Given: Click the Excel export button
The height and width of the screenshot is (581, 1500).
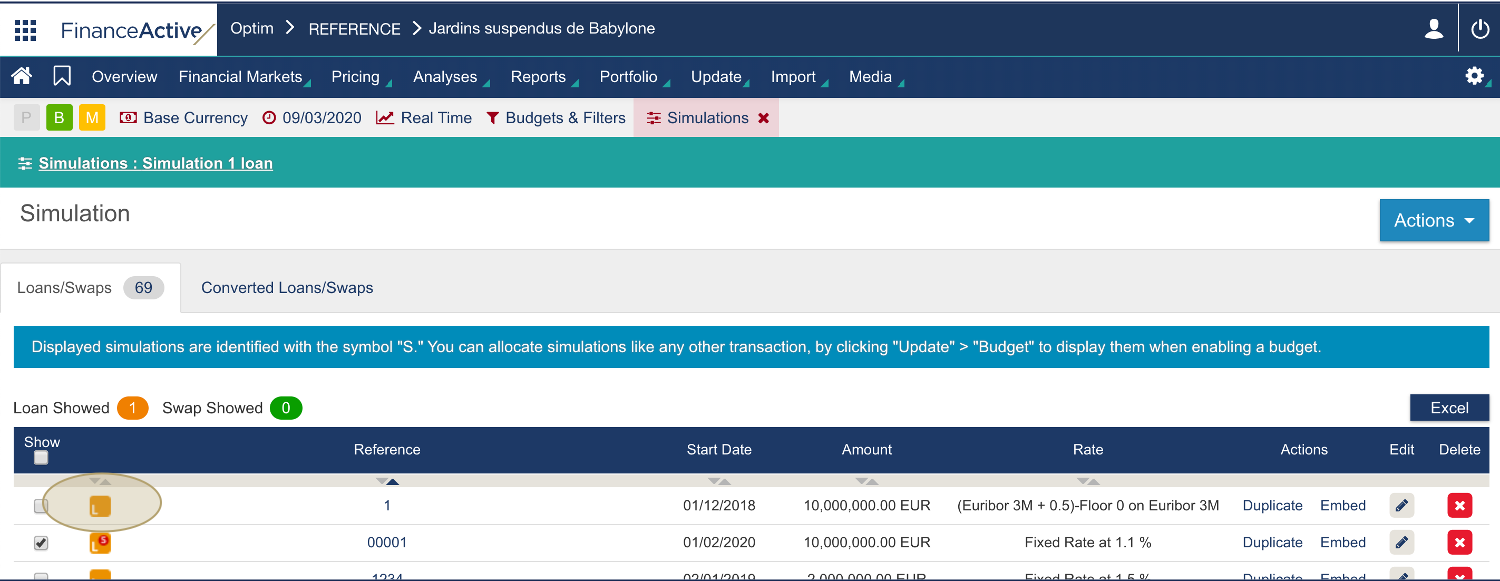Looking at the screenshot, I should (1449, 408).
